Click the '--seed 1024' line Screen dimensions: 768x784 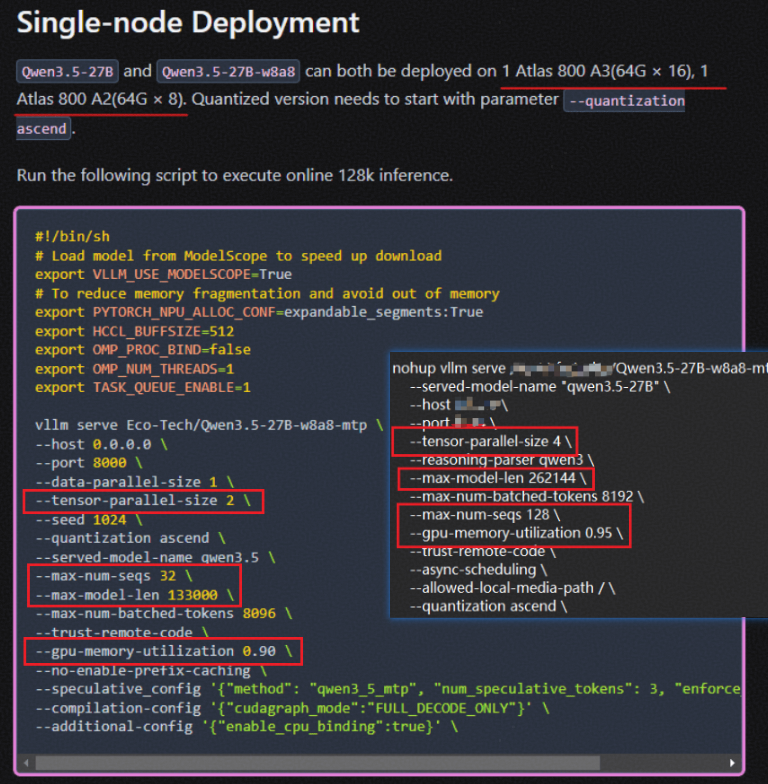(x=89, y=520)
